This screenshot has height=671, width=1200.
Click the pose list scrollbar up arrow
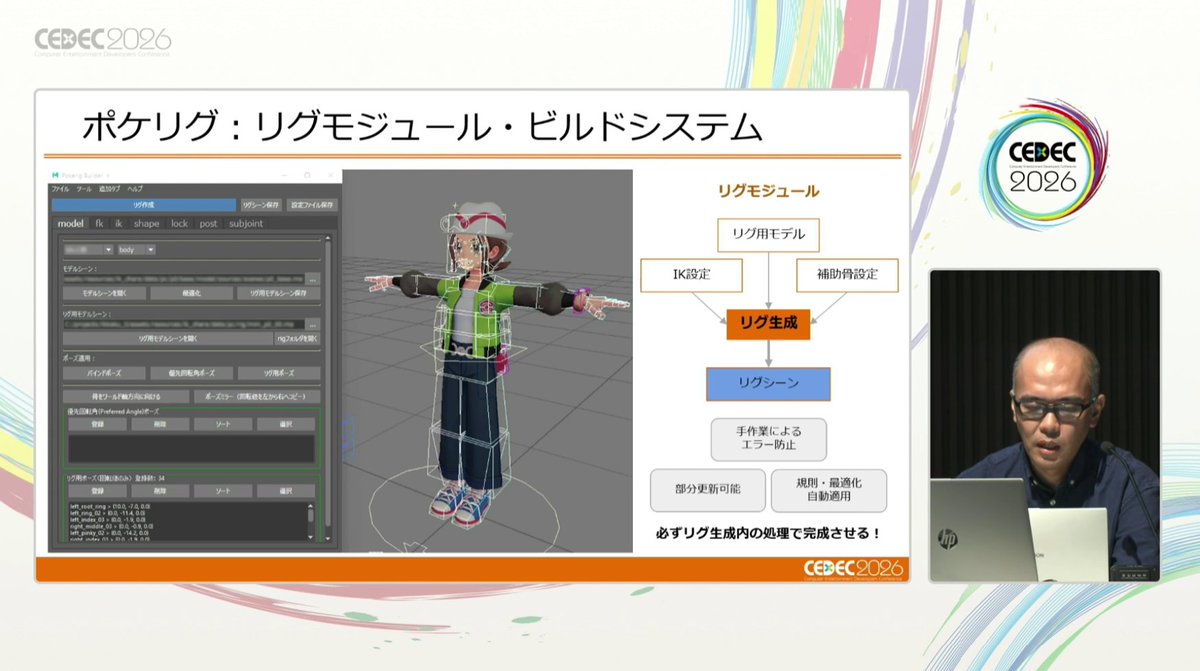pyautogui.click(x=312, y=505)
